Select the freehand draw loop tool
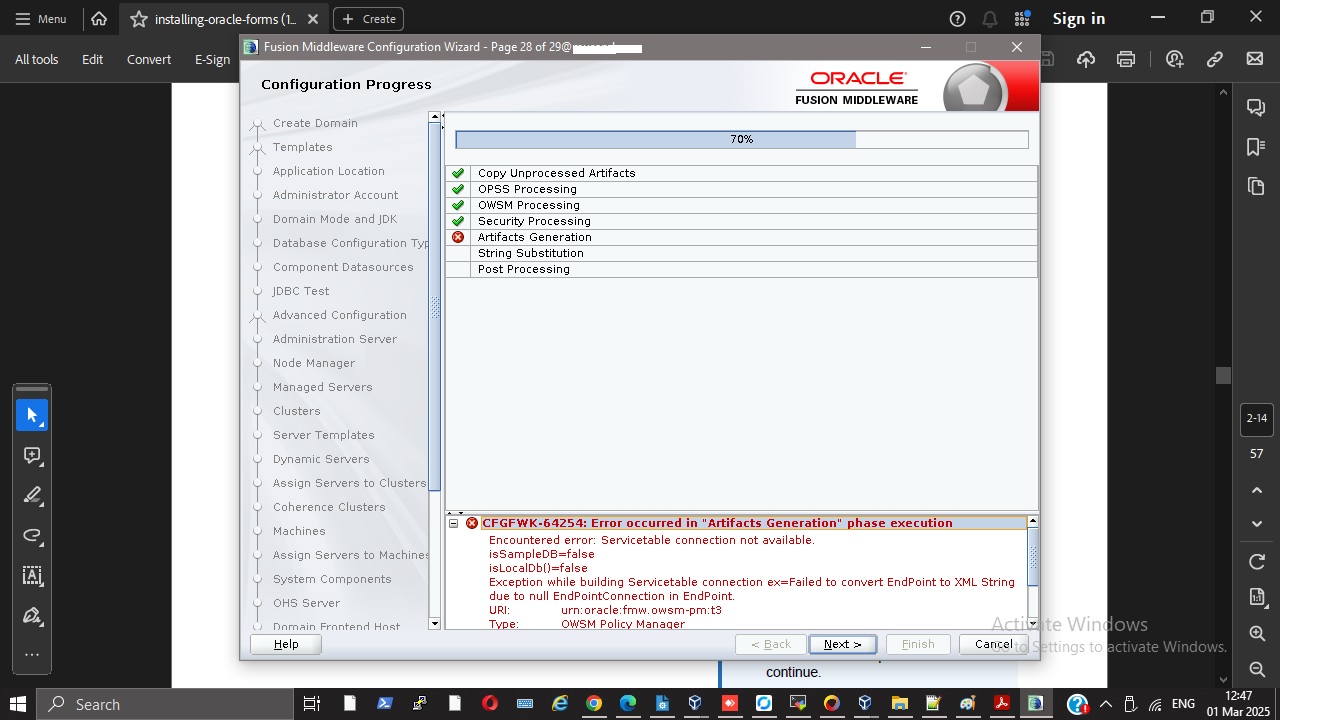This screenshot has width=1340, height=720. pos(32,536)
